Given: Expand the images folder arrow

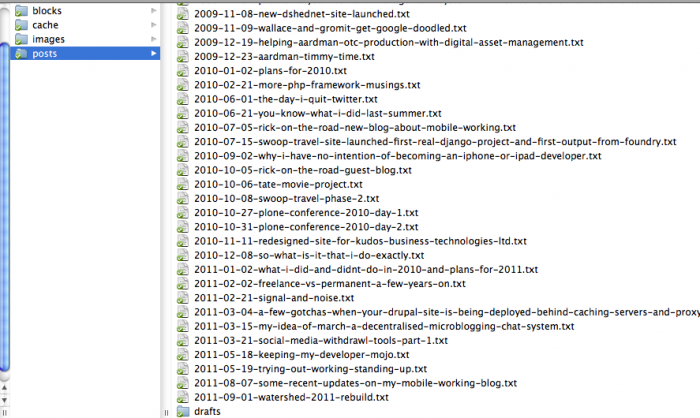Looking at the screenshot, I should click(154, 39).
